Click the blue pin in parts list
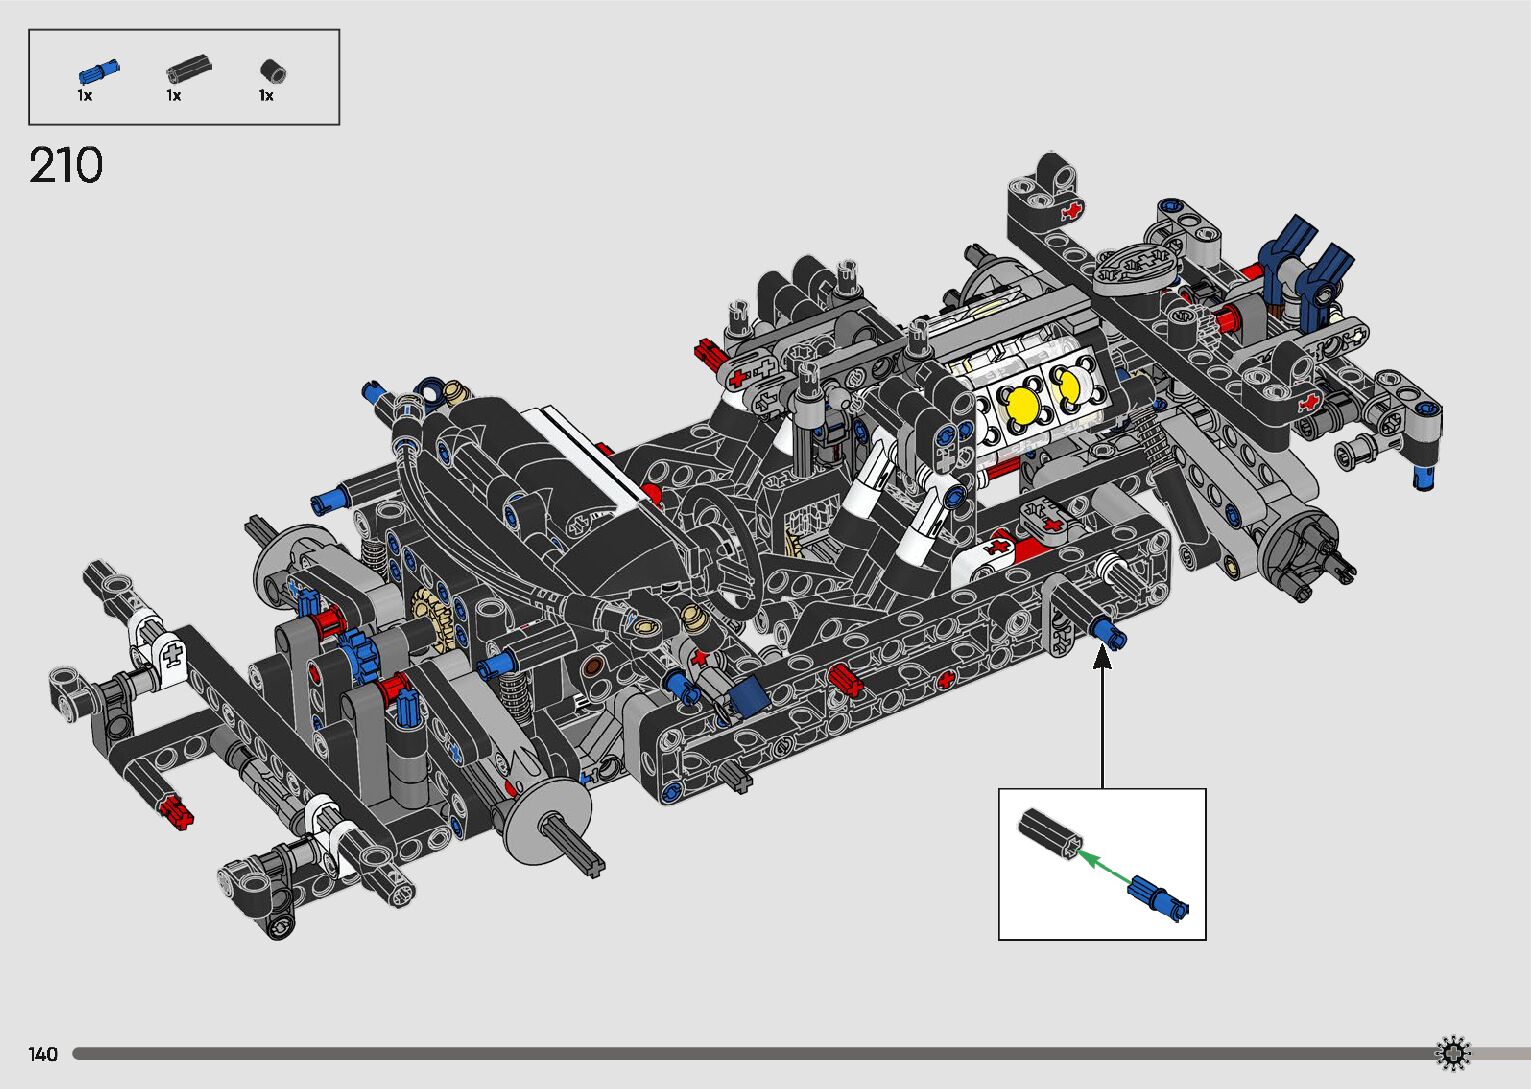 (97, 71)
